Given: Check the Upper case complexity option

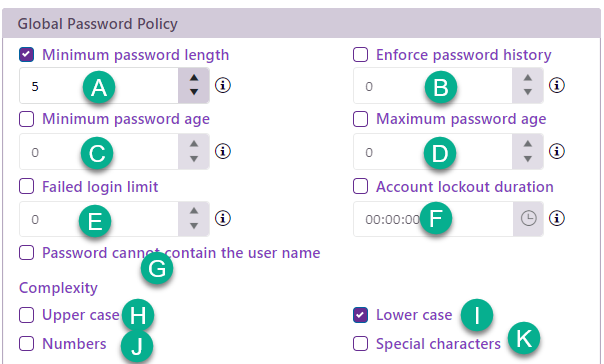Looking at the screenshot, I should [x=26, y=315].
